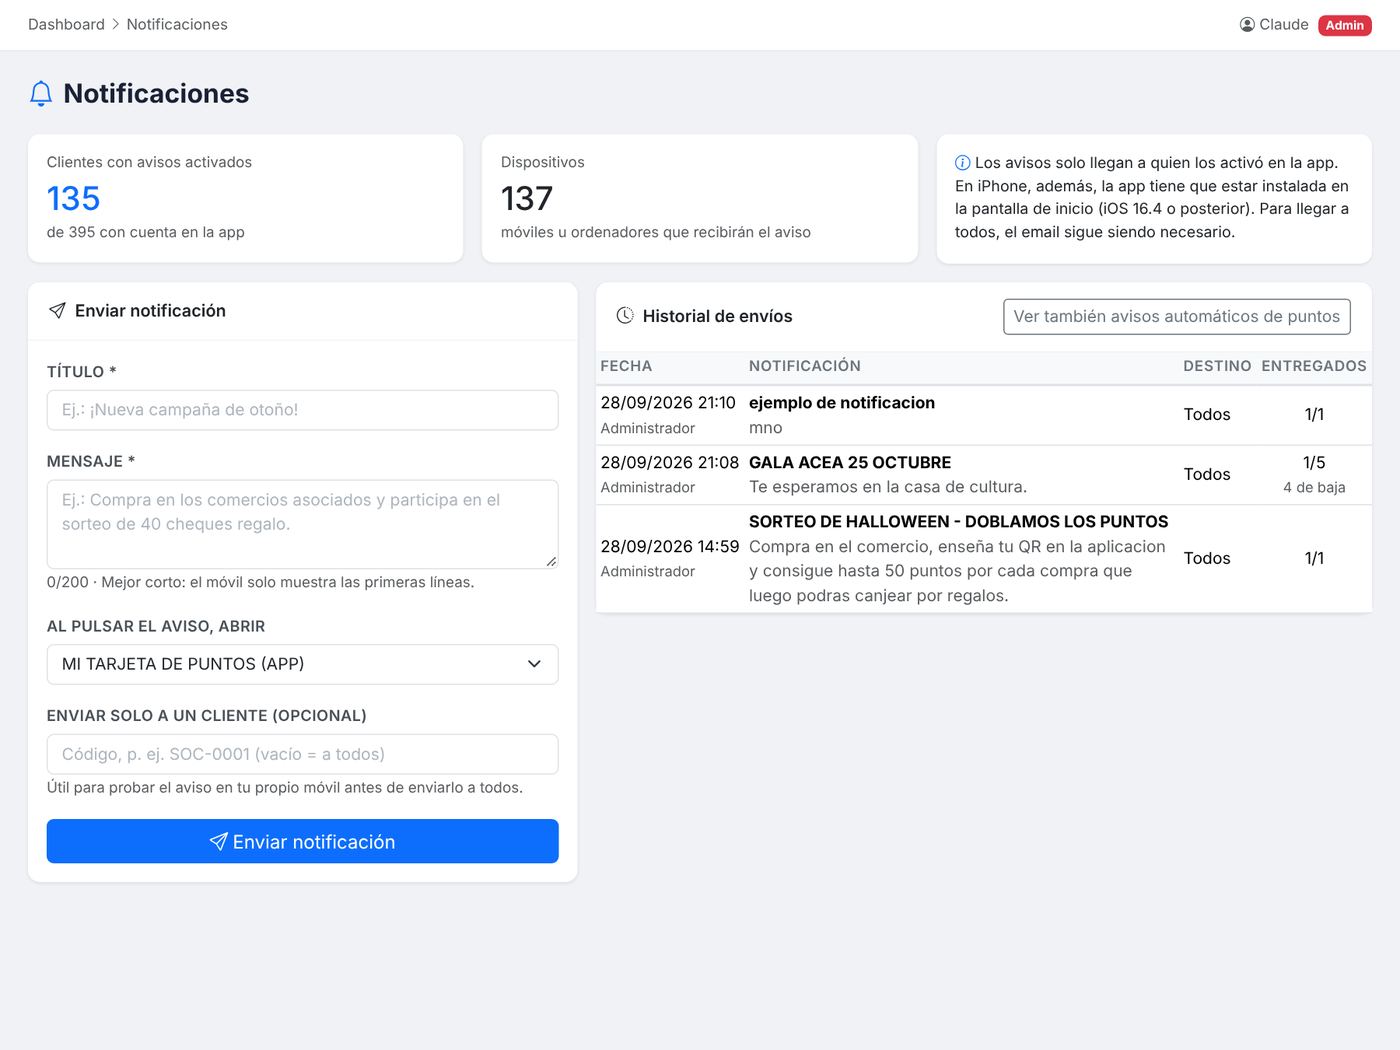Click the 'mno' message text
The height and width of the screenshot is (1050, 1400).
[766, 428]
